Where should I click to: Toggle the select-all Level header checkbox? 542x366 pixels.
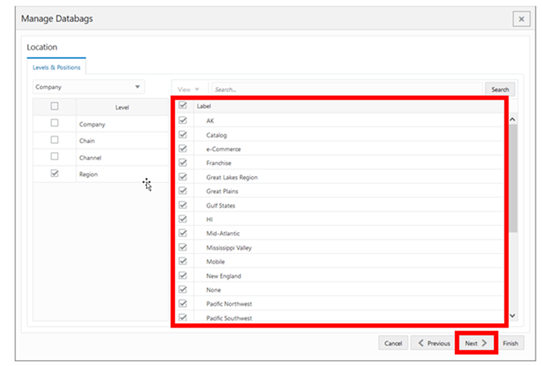[55, 106]
